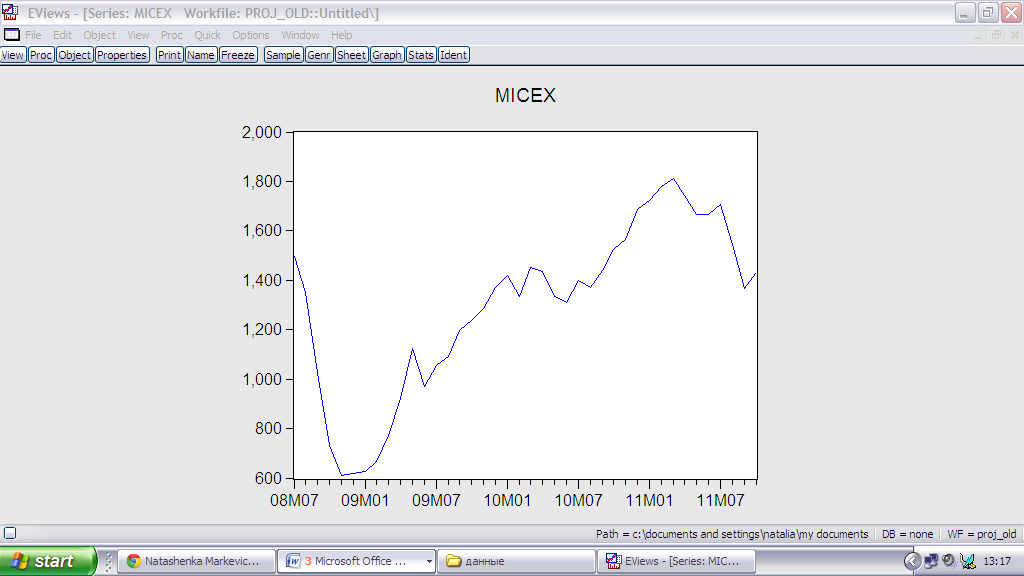Click the WF = proj_old status entry

pyautogui.click(x=982, y=534)
